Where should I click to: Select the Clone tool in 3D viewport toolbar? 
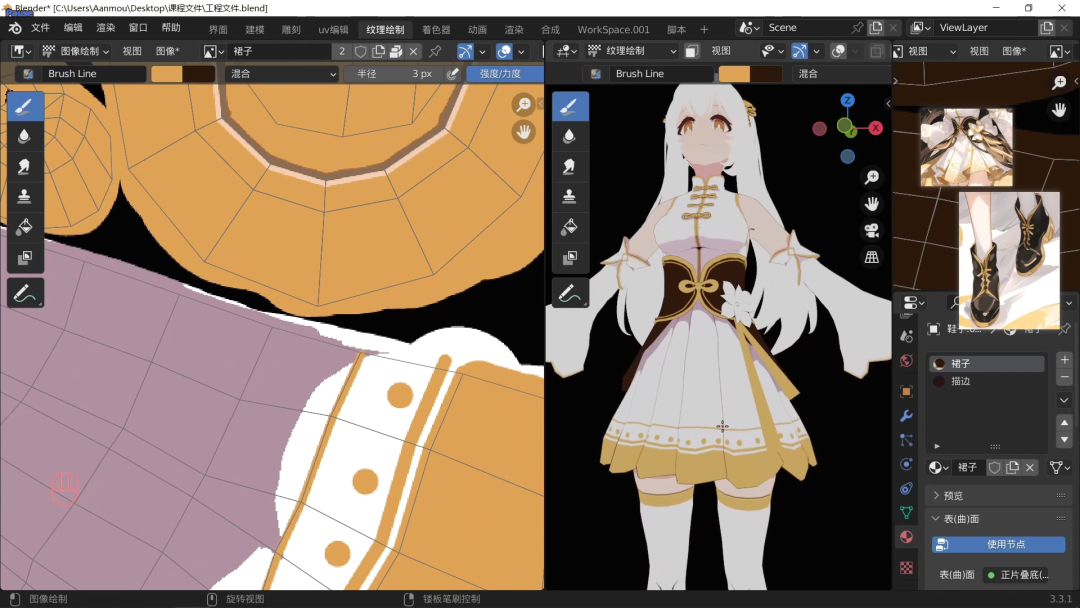(x=570, y=197)
